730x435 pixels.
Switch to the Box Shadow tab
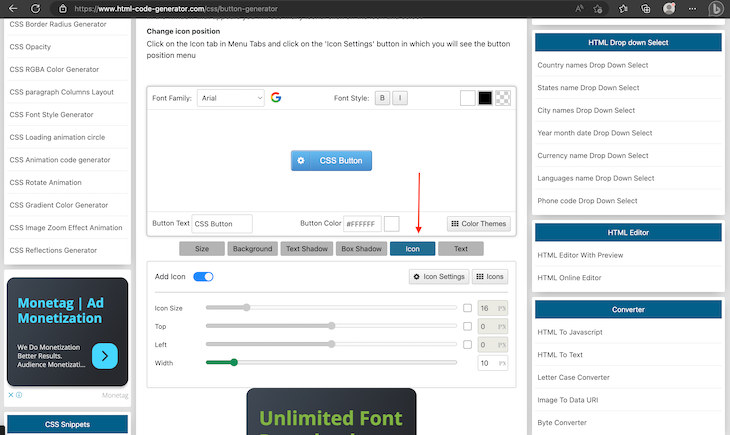point(361,248)
